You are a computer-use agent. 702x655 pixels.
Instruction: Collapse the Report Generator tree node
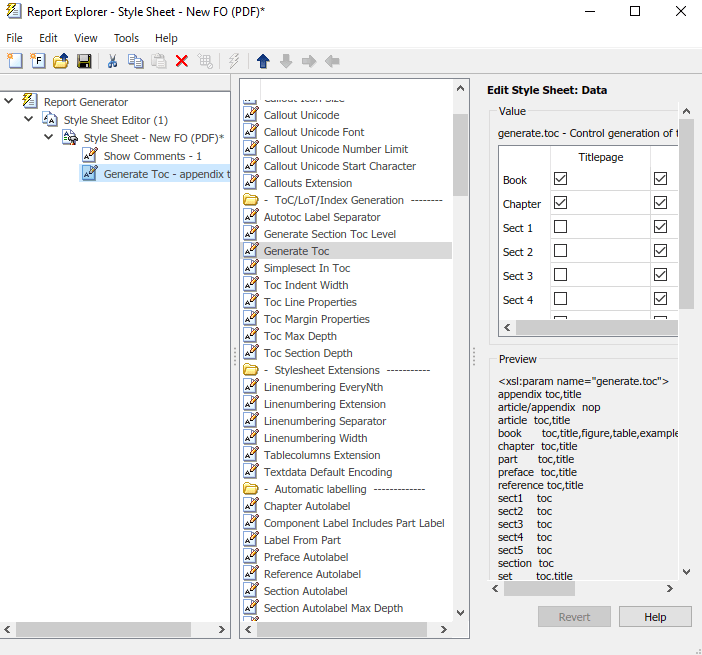tap(8, 101)
